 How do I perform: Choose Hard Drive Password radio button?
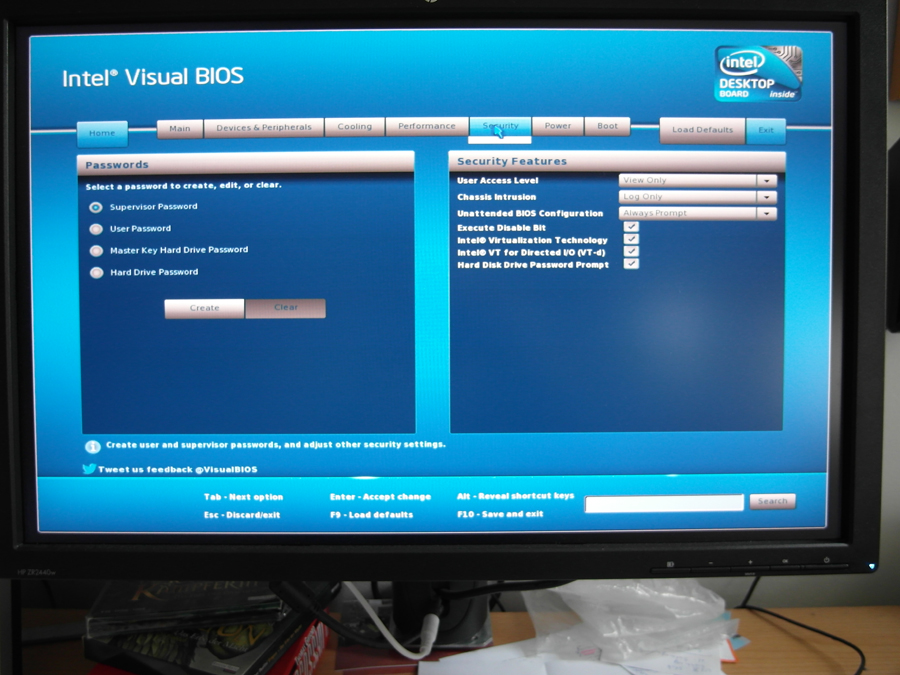(x=96, y=273)
